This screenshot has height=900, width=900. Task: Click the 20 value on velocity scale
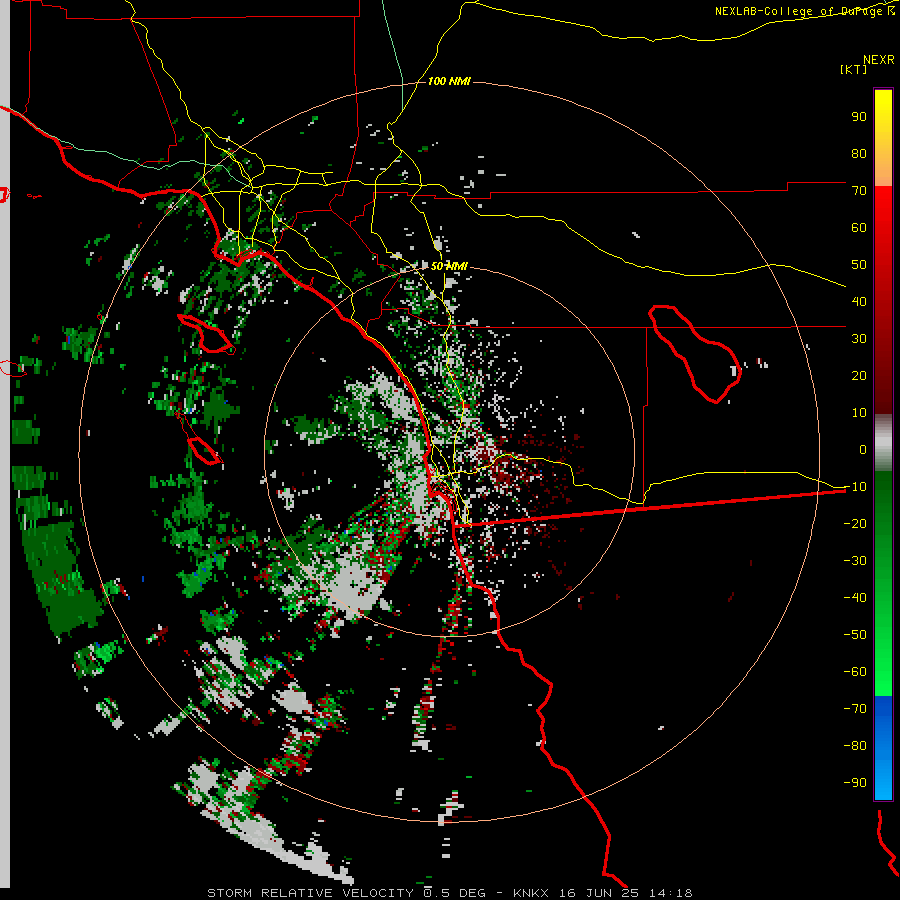pyautogui.click(x=859, y=375)
